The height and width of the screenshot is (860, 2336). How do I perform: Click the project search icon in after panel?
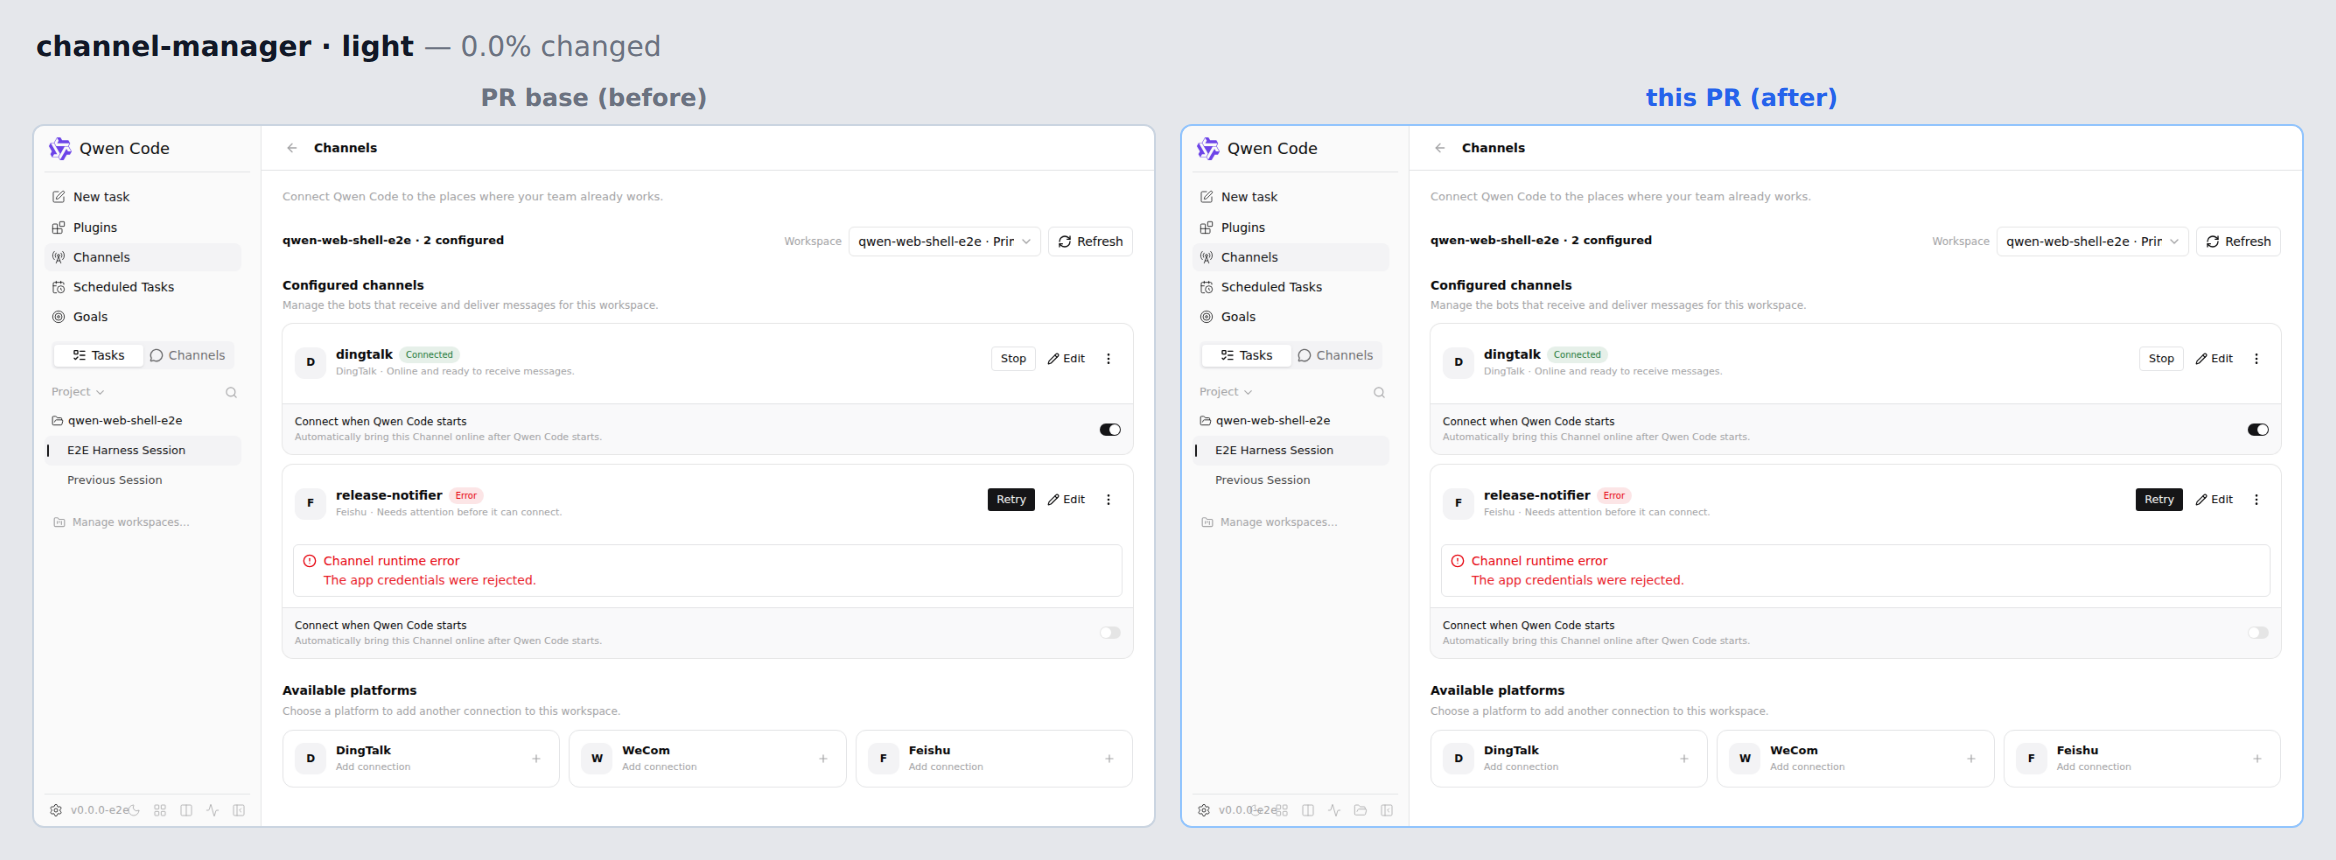coord(1379,392)
